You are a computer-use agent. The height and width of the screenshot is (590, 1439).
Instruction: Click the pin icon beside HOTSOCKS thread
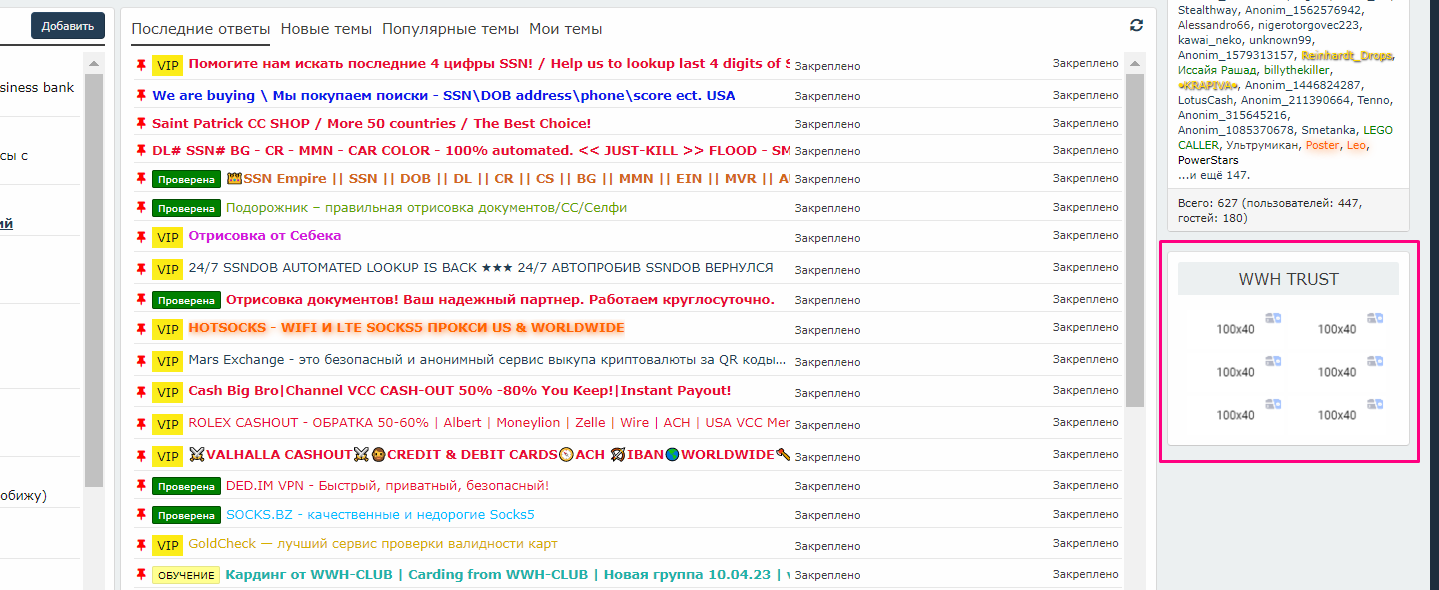pos(141,328)
